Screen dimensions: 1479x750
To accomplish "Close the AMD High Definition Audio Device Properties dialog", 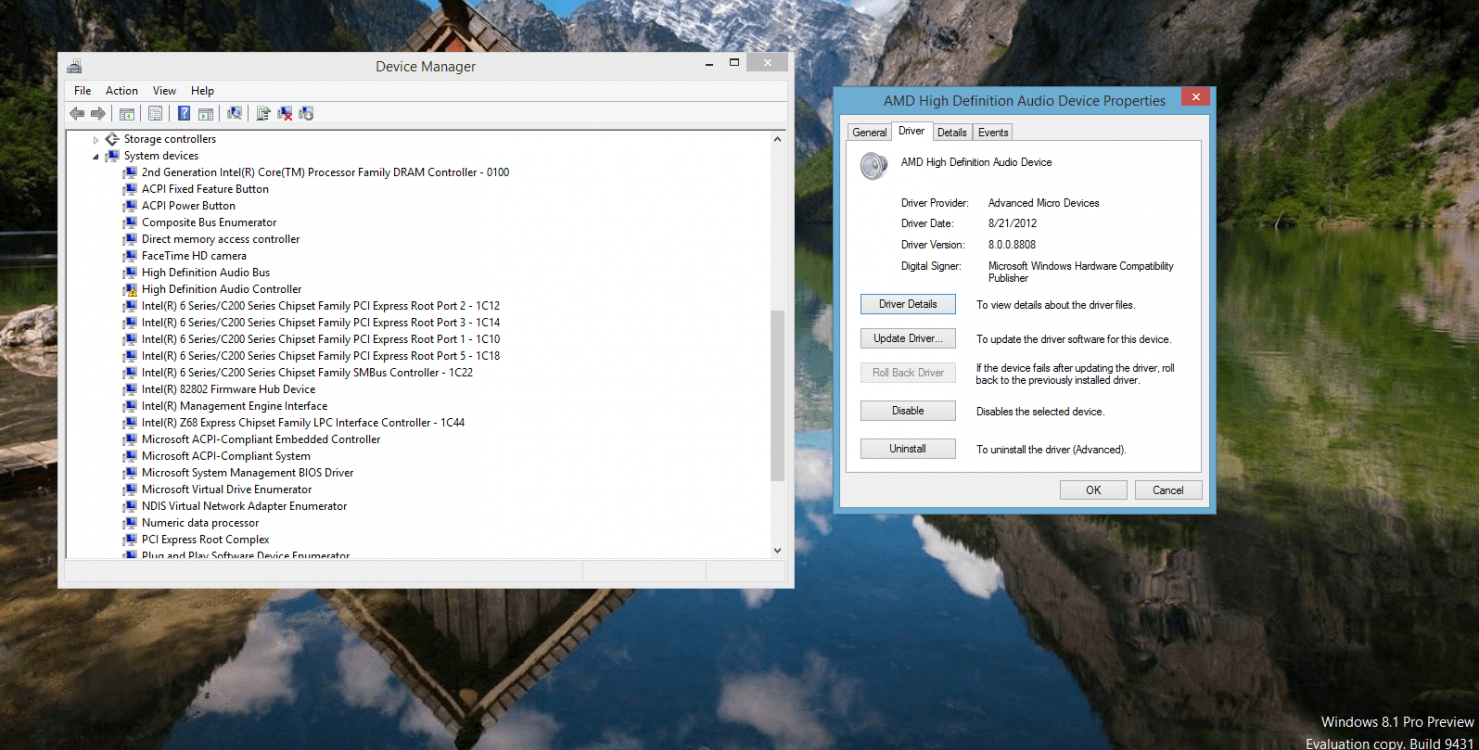I will tap(1195, 97).
